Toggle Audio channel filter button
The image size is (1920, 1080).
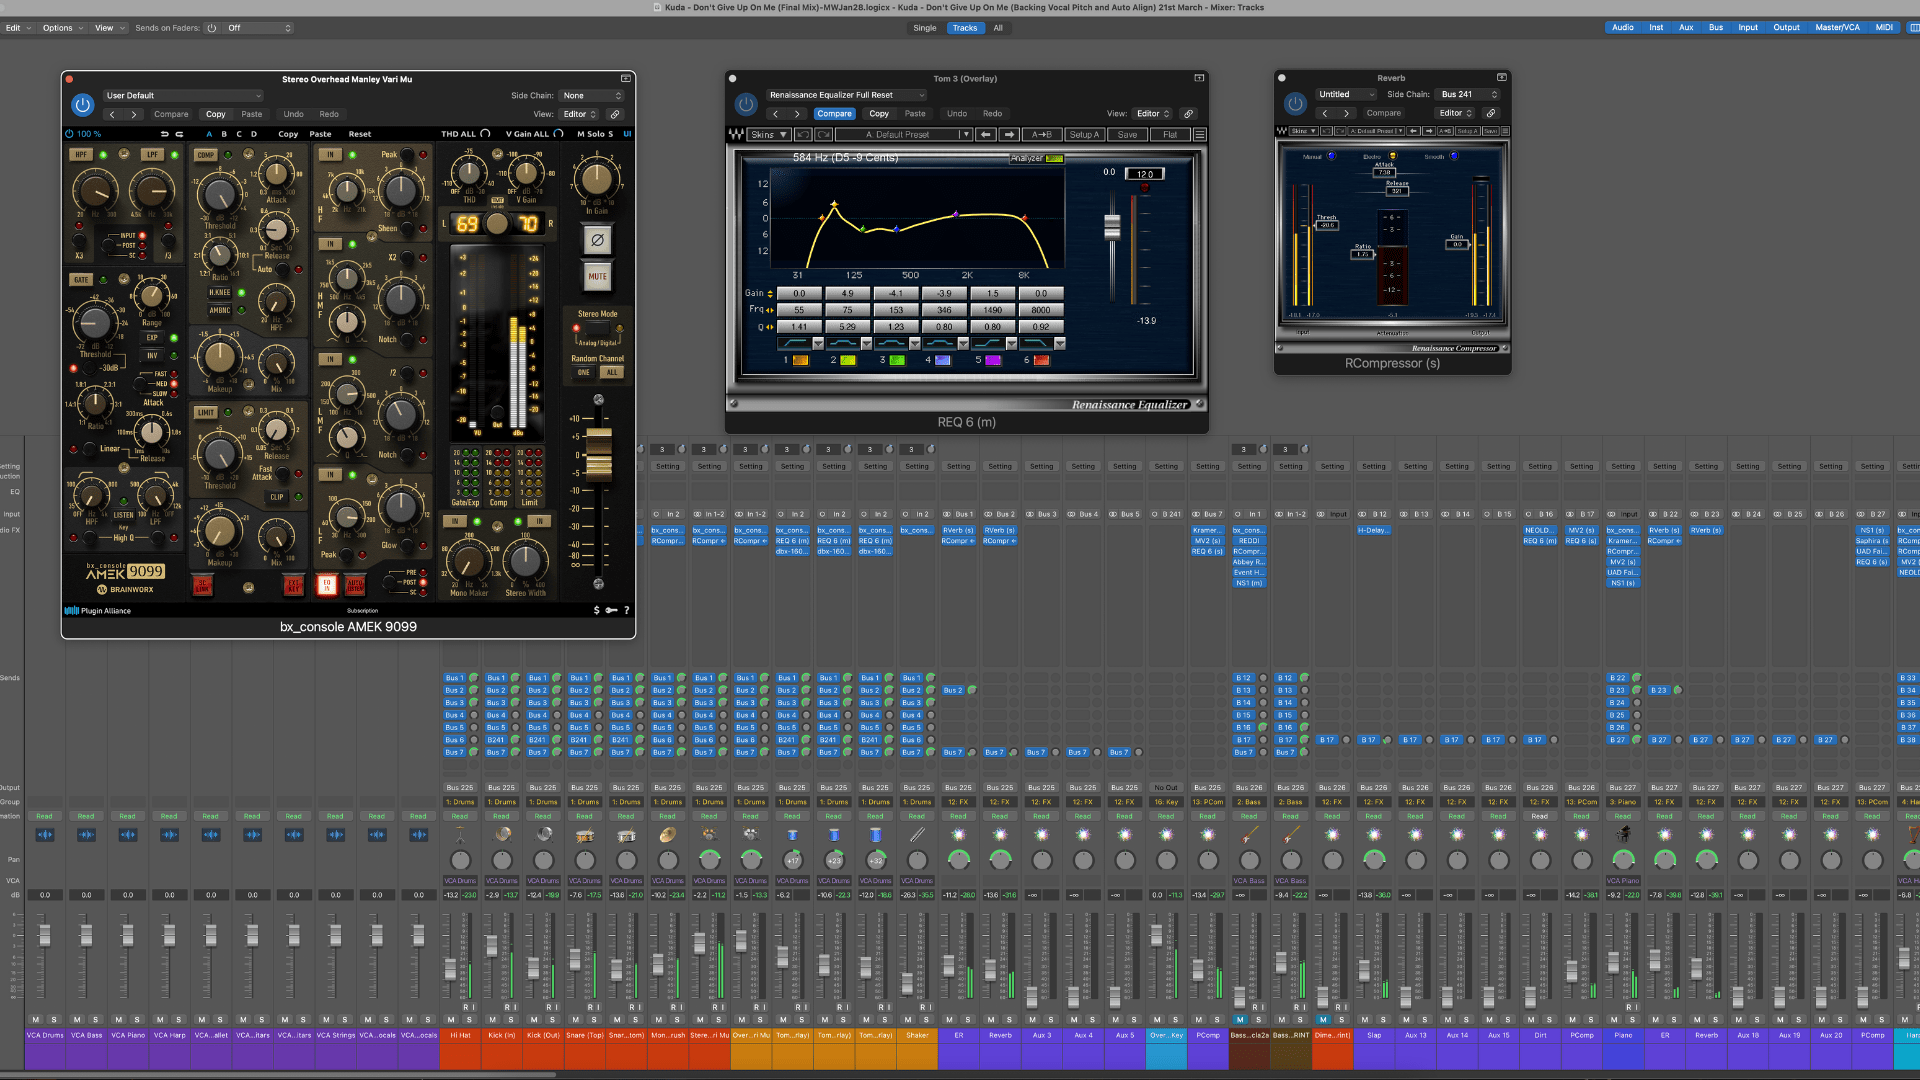(1622, 28)
